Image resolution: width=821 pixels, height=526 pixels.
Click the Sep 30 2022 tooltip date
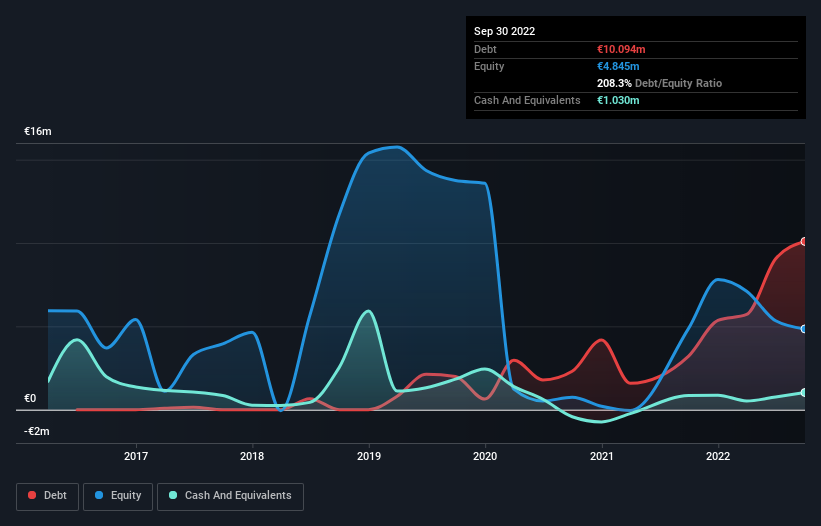[505, 31]
